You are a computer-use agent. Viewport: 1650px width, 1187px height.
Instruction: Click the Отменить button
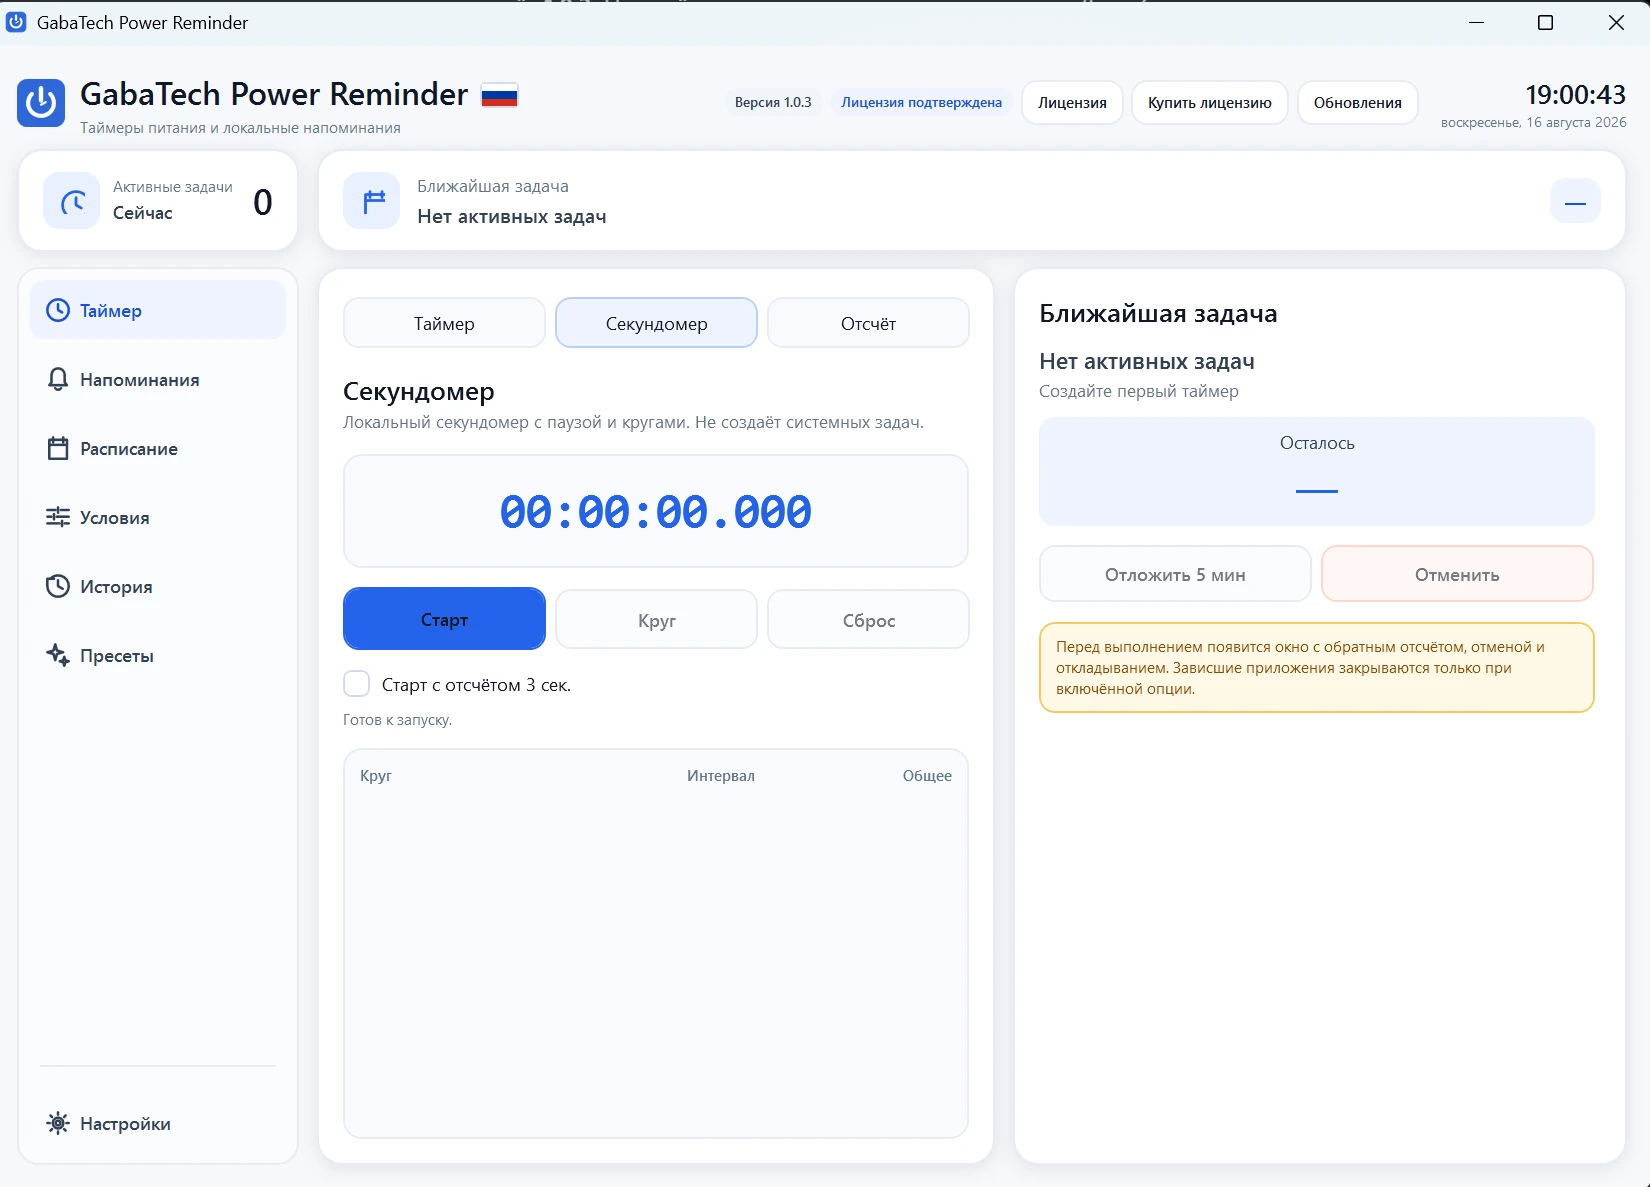click(1457, 574)
